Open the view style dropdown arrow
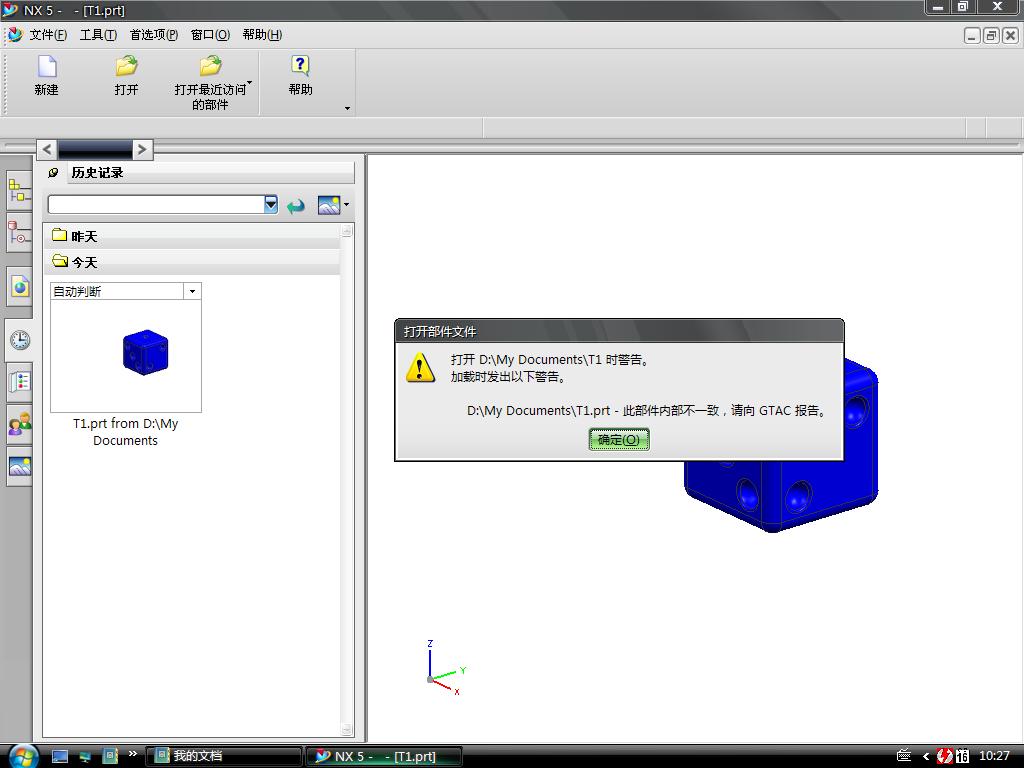The image size is (1024, 768). tap(346, 204)
